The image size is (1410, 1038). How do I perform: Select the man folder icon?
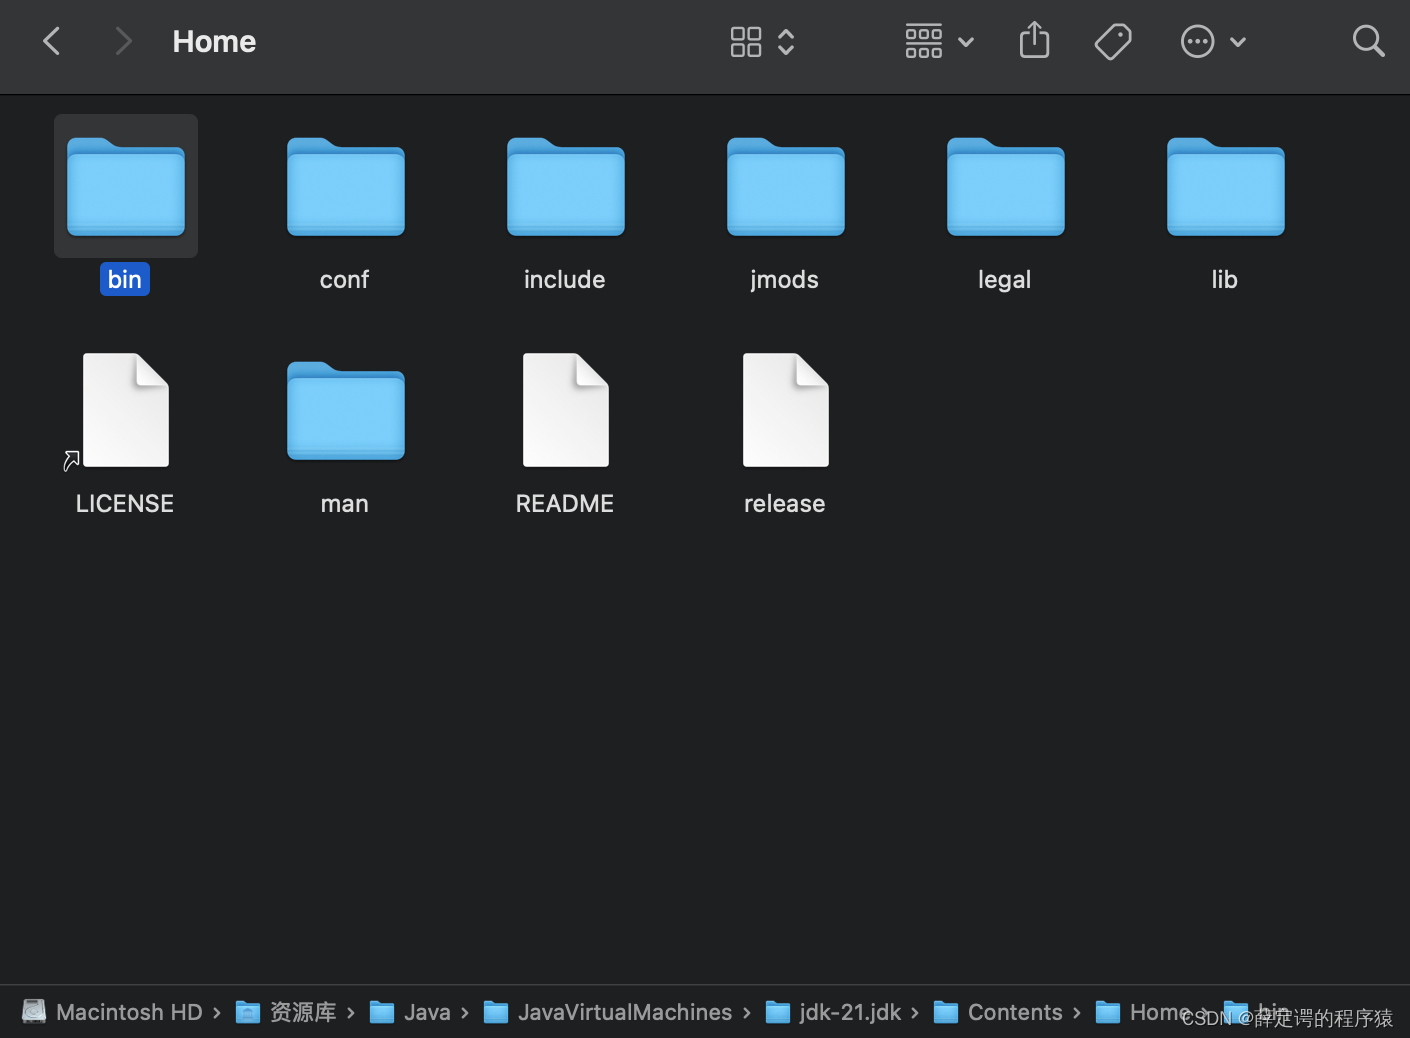[x=346, y=410]
